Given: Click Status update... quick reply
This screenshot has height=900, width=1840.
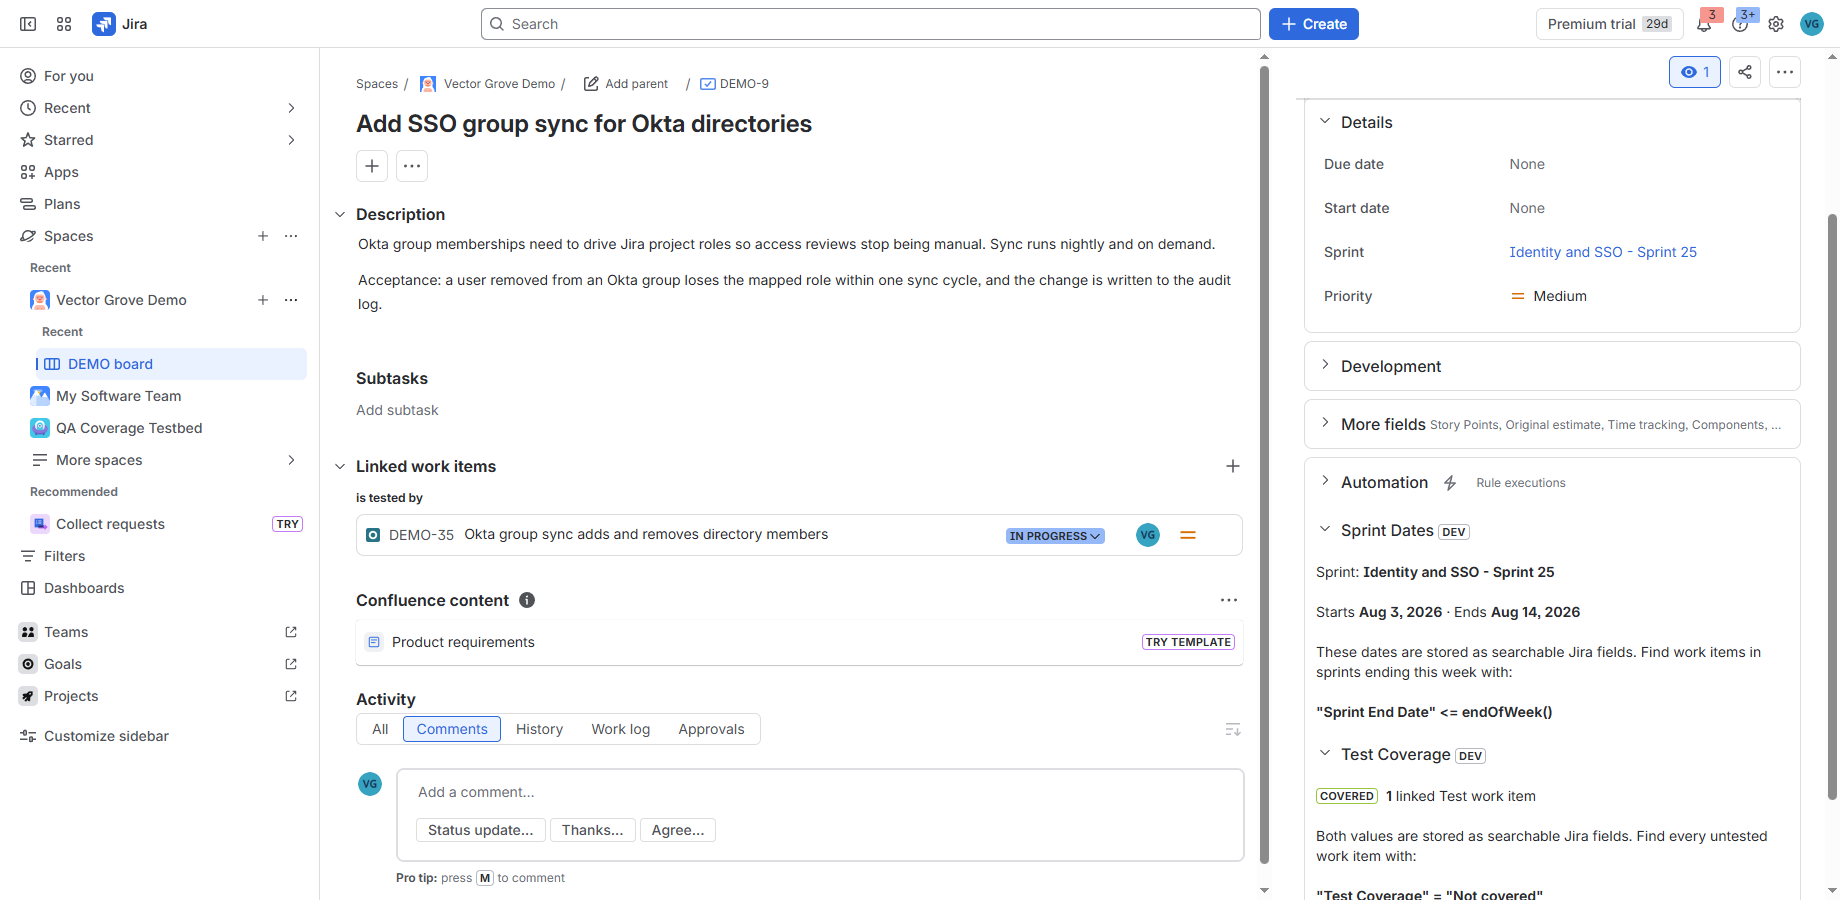Looking at the screenshot, I should point(481,830).
